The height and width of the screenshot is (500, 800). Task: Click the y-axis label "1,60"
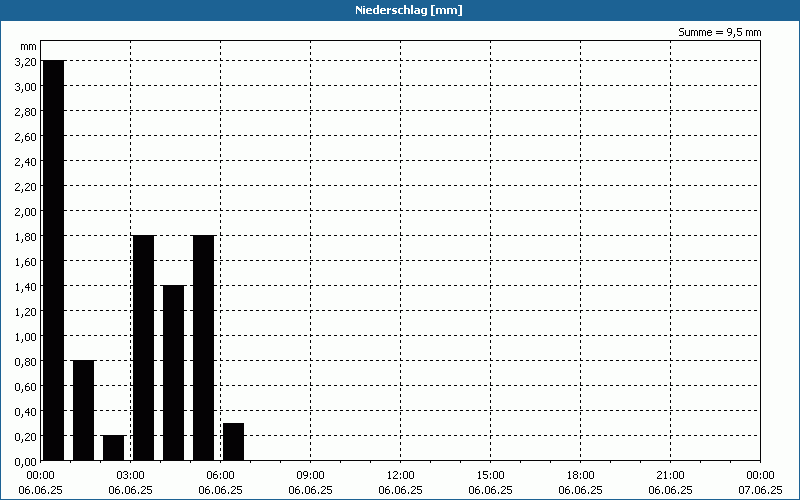(26, 262)
